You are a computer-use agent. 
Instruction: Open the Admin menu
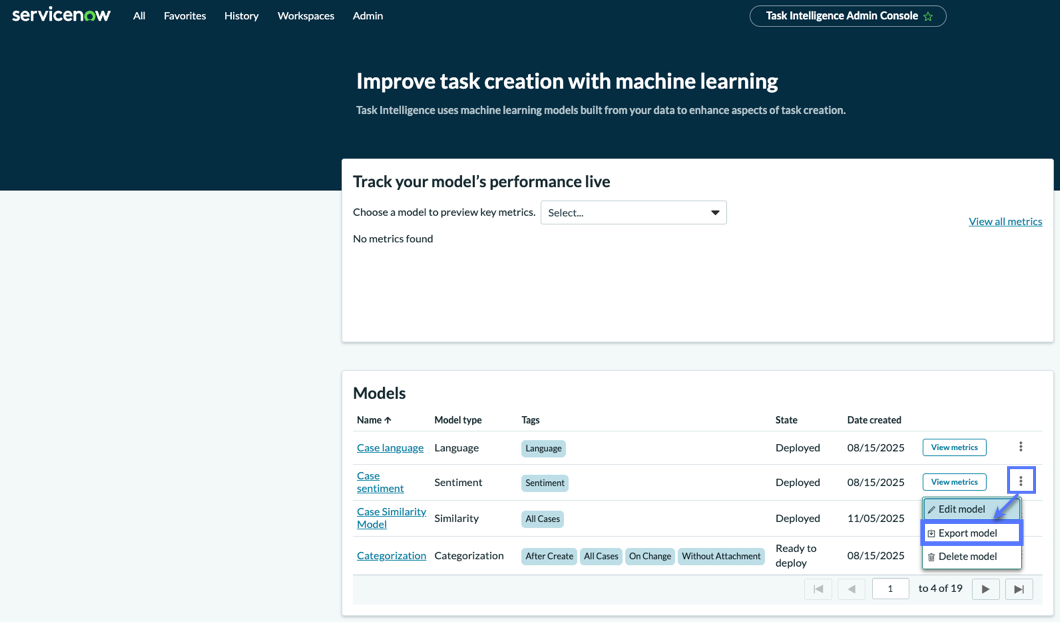coord(368,16)
